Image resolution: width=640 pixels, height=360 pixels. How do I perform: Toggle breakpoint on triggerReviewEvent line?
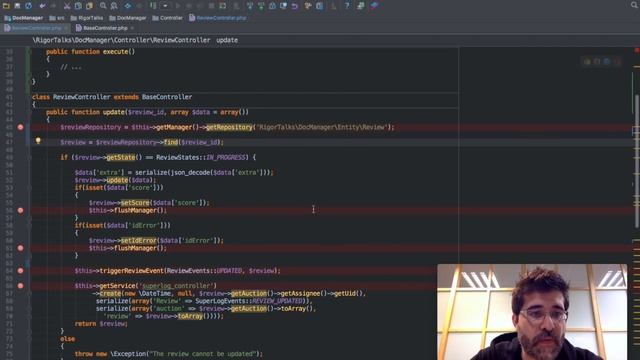coord(20,271)
